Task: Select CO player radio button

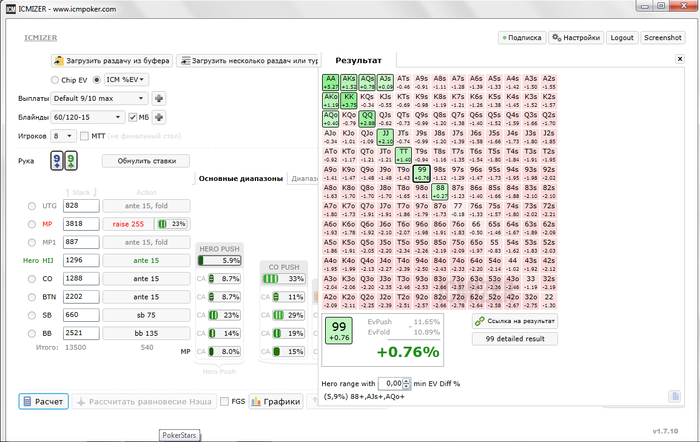Action: (32, 279)
